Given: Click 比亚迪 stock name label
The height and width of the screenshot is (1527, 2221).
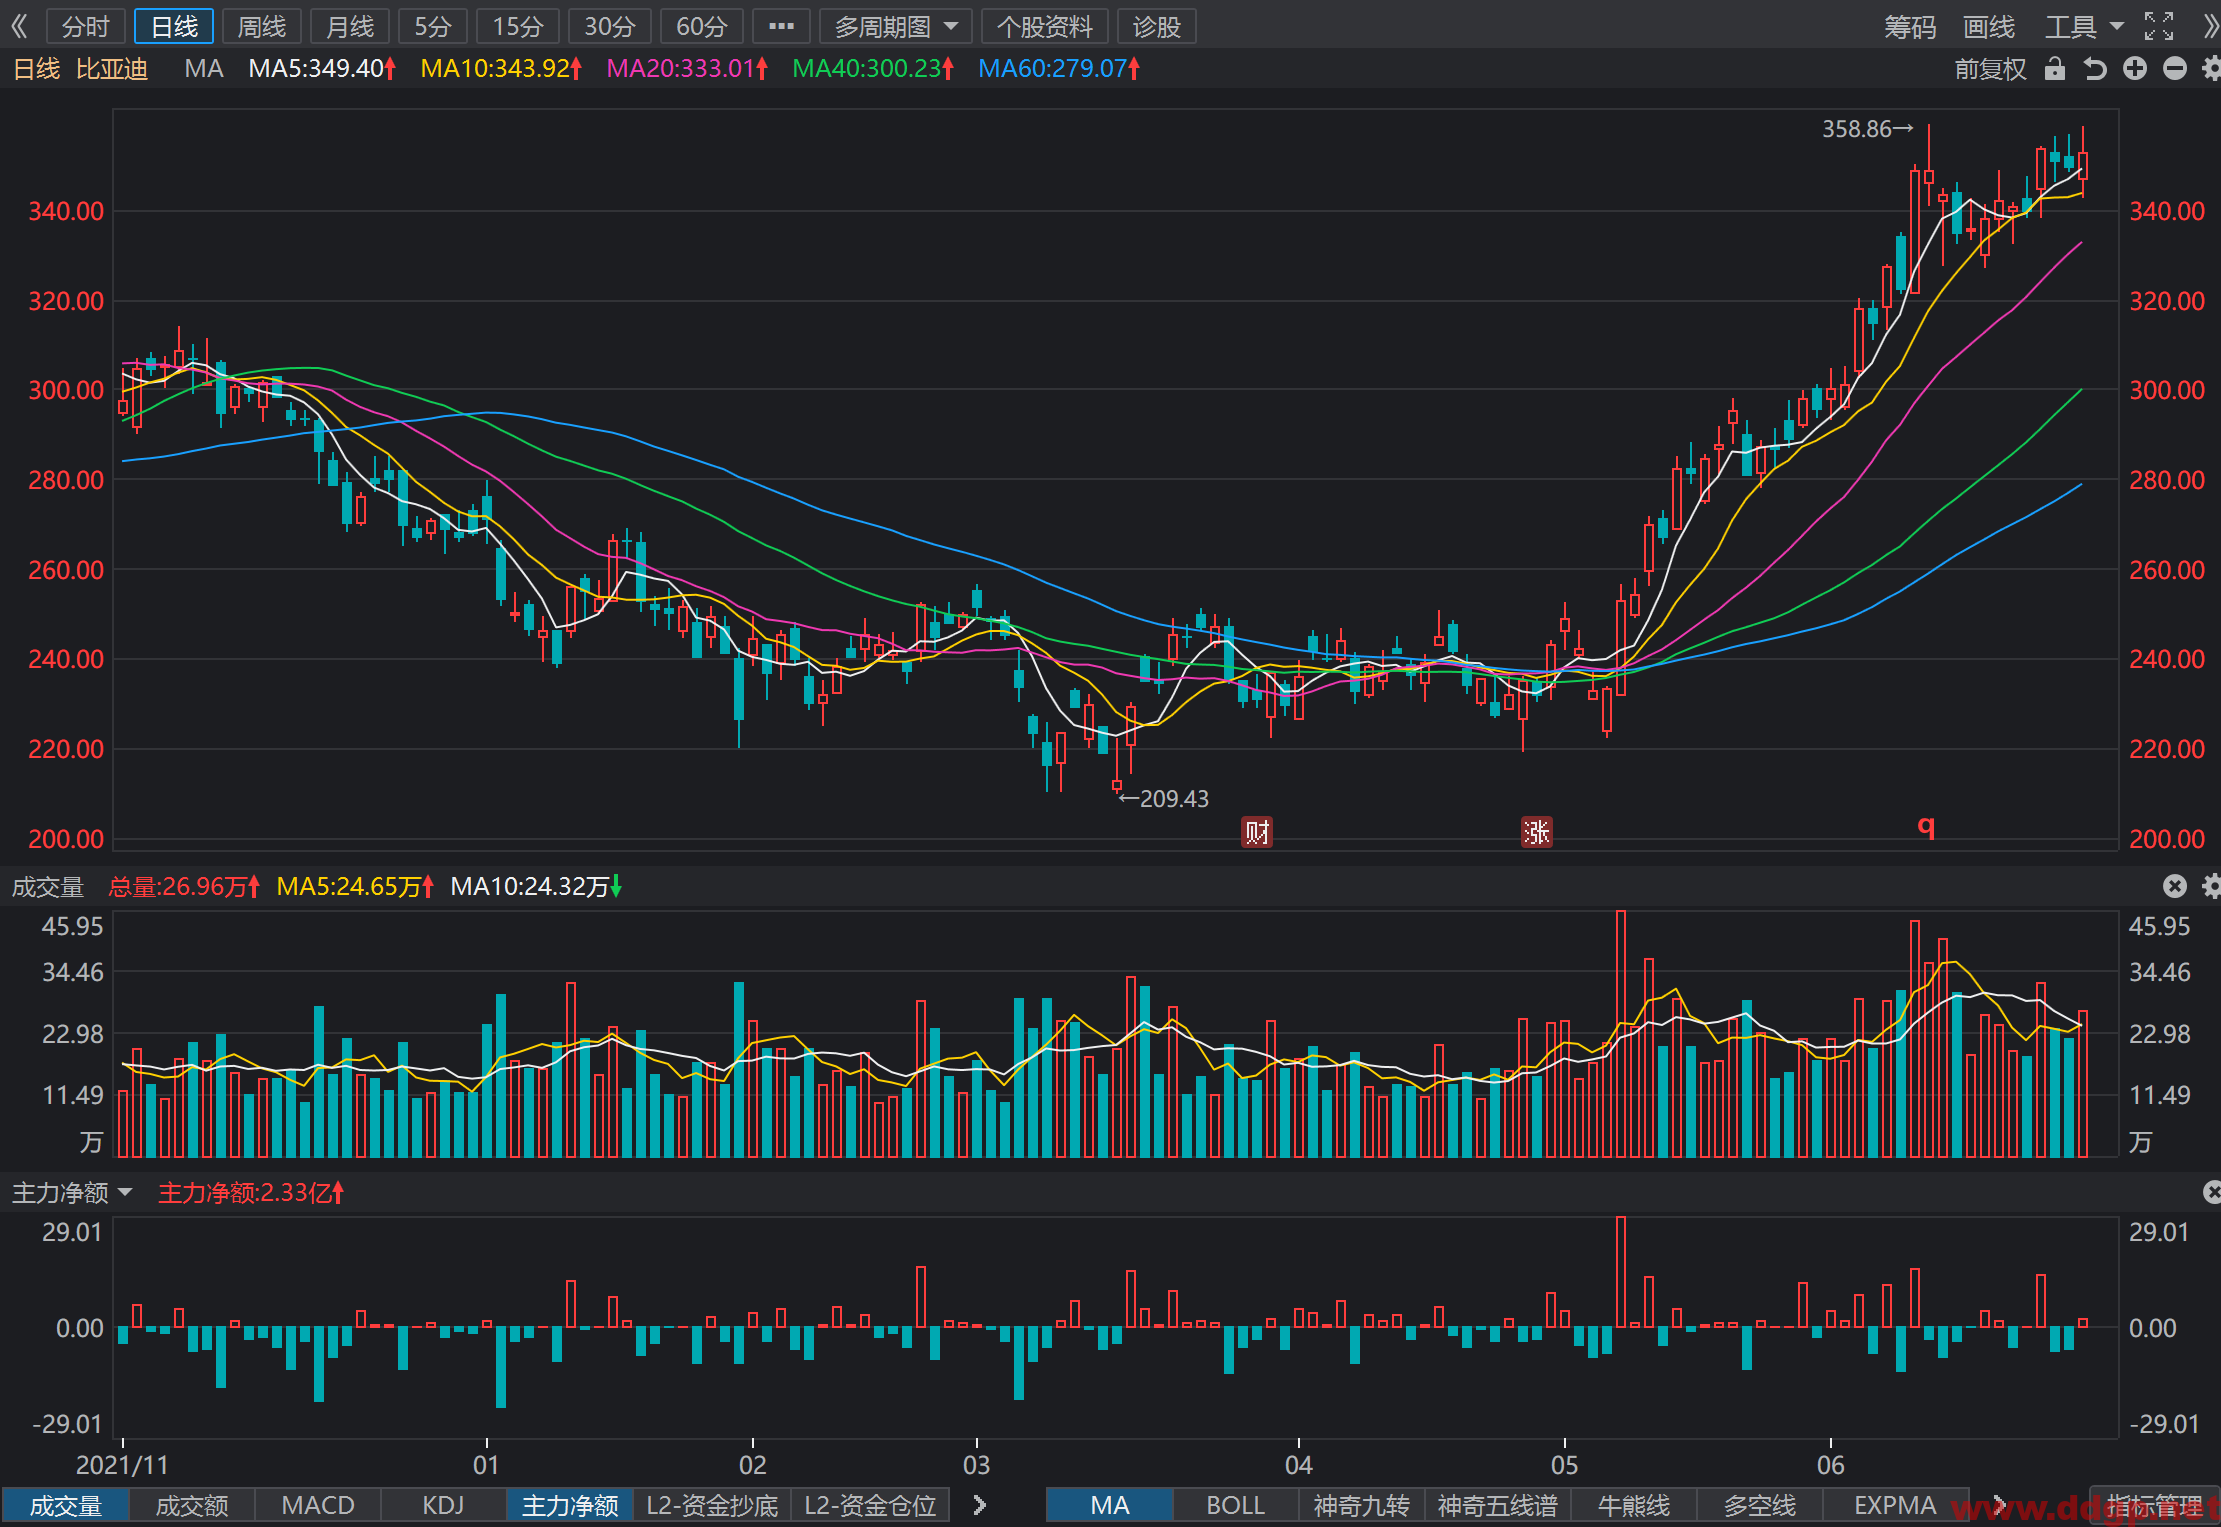Looking at the screenshot, I should (112, 69).
